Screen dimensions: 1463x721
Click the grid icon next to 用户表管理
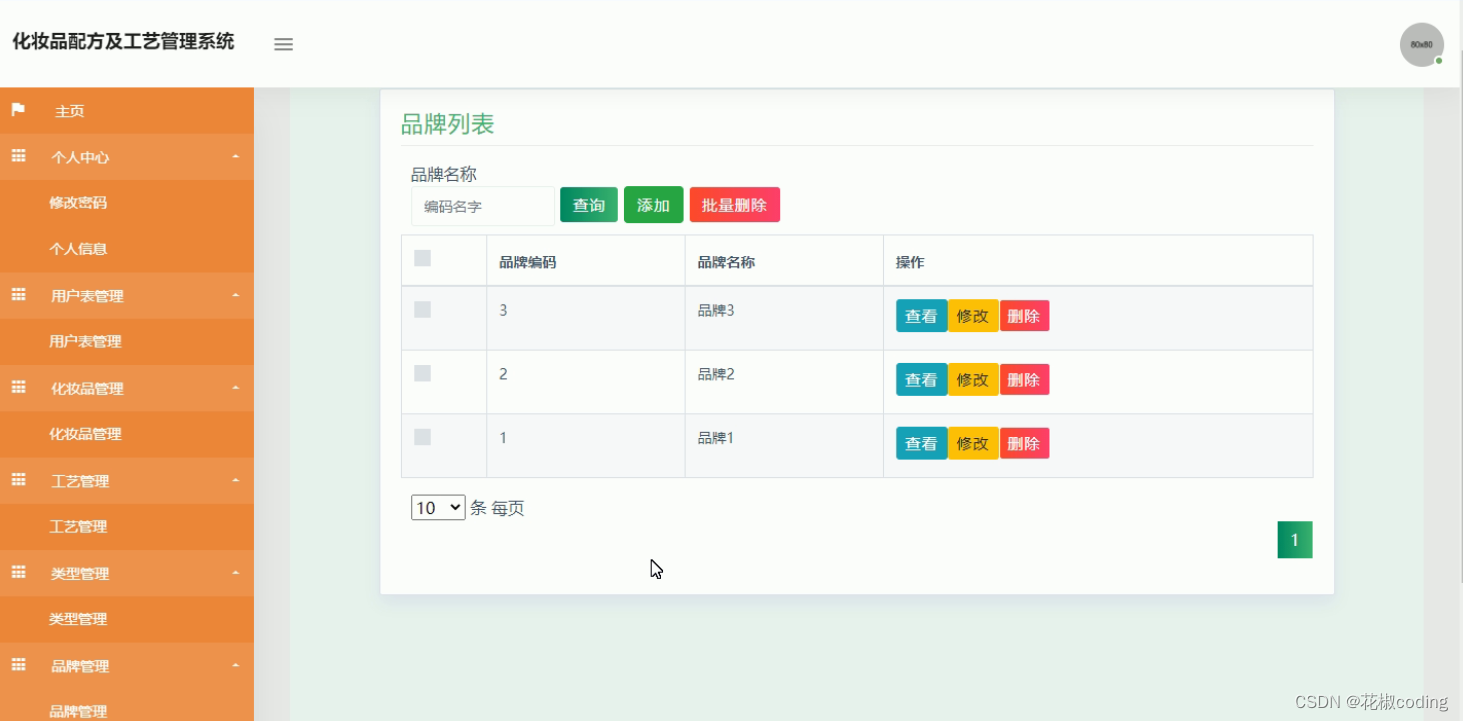[x=17, y=295]
